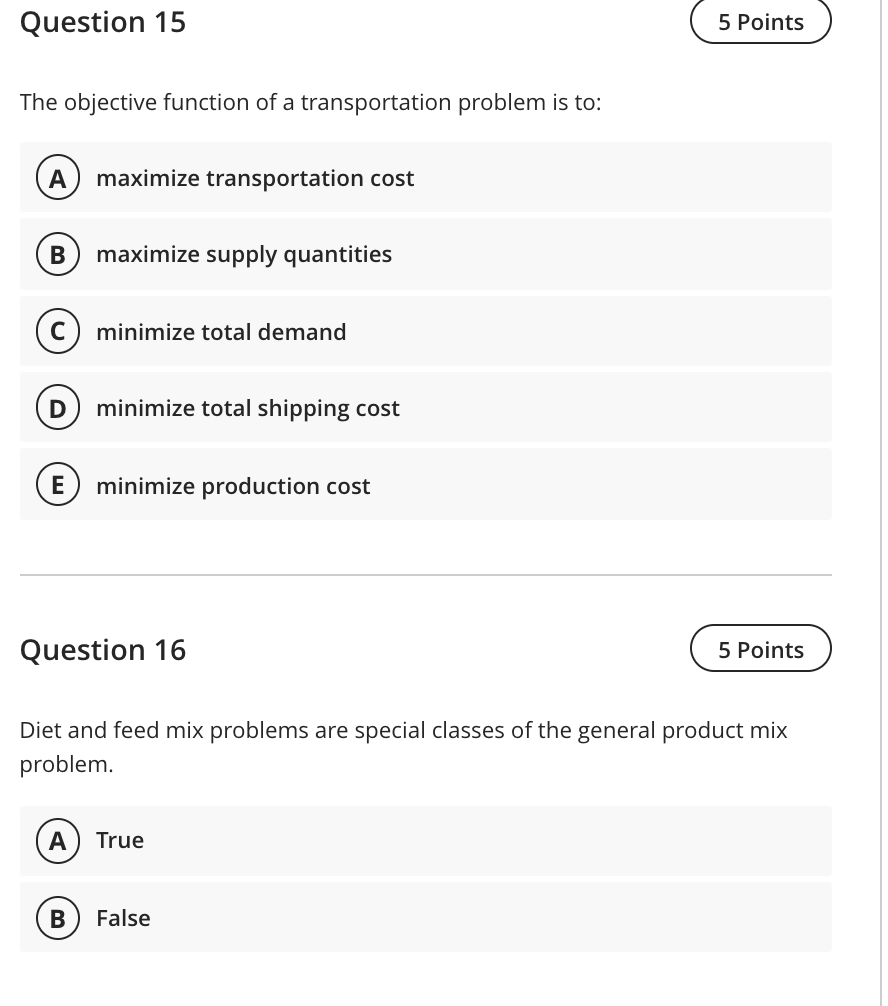Click the Question 15 heading
This screenshot has height=1006, width=888.
pyautogui.click(x=102, y=22)
